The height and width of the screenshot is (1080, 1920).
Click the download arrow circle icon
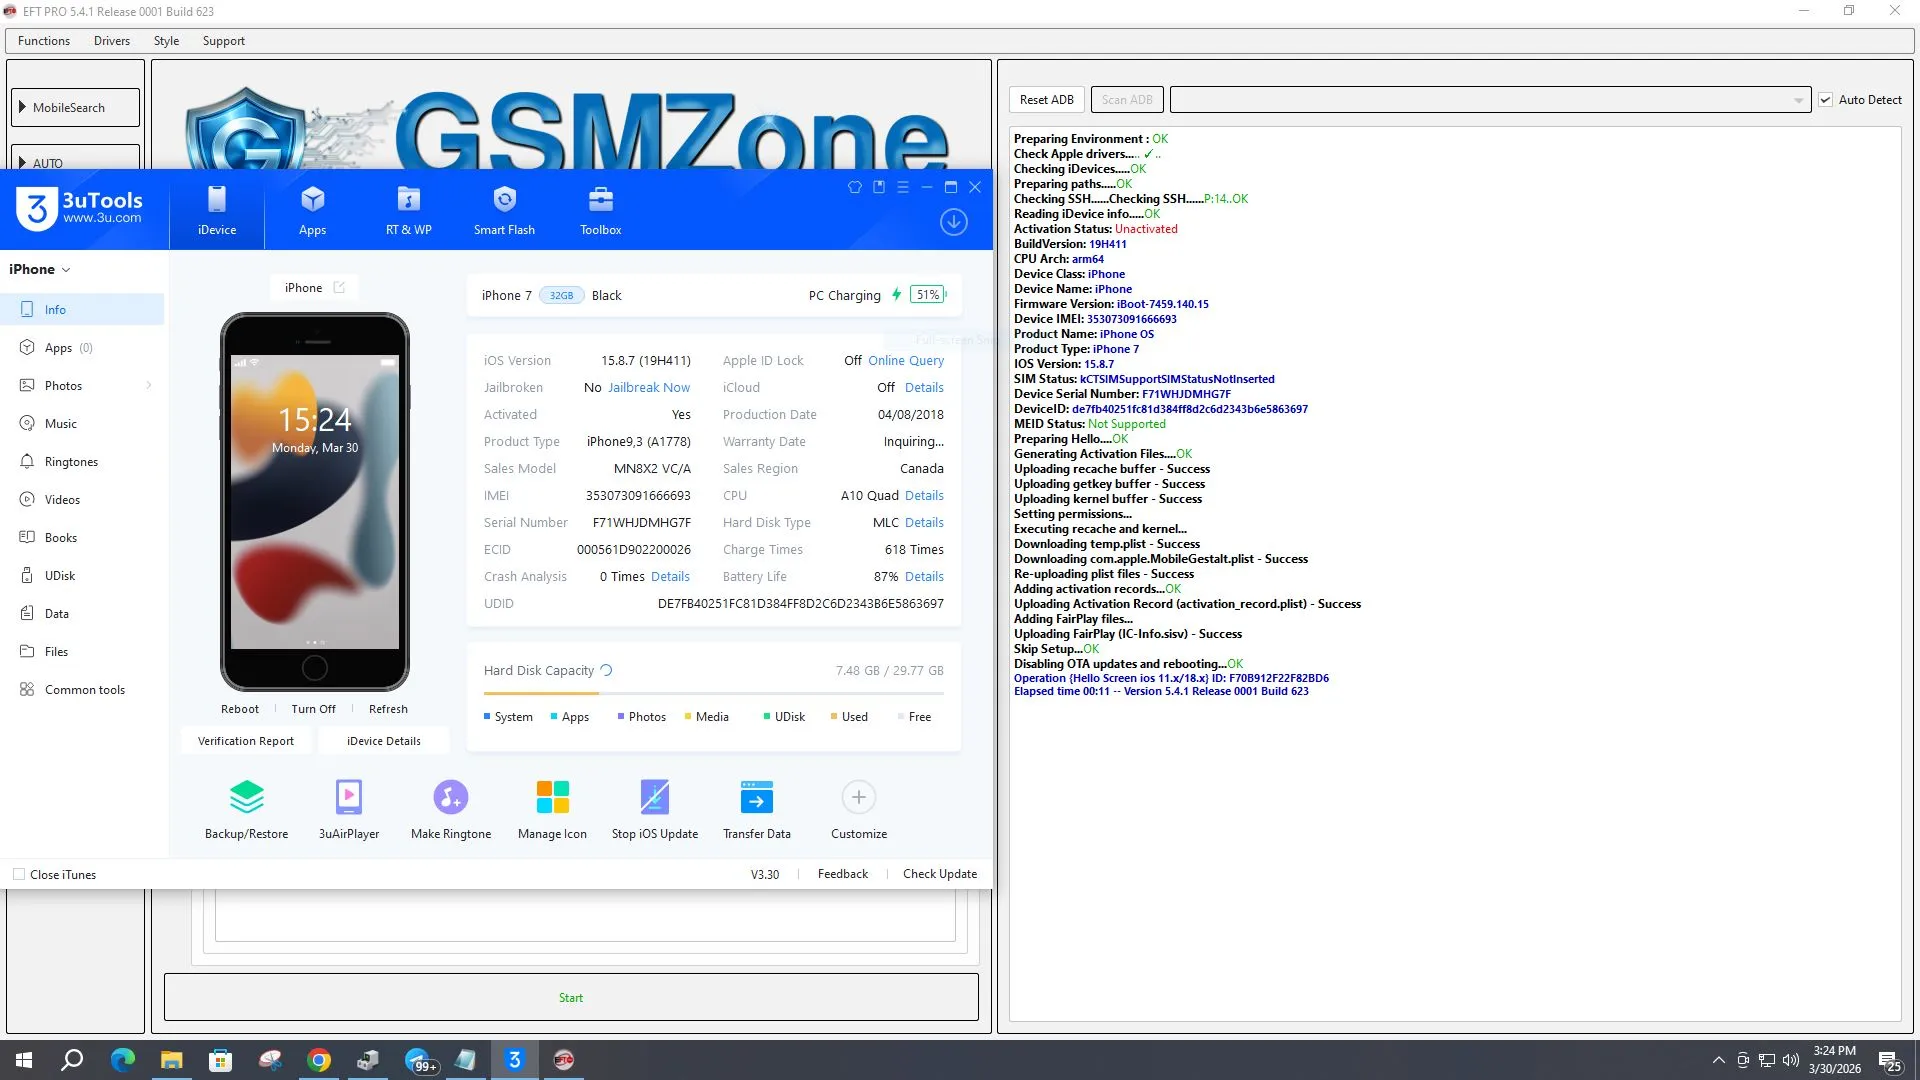[x=953, y=222]
